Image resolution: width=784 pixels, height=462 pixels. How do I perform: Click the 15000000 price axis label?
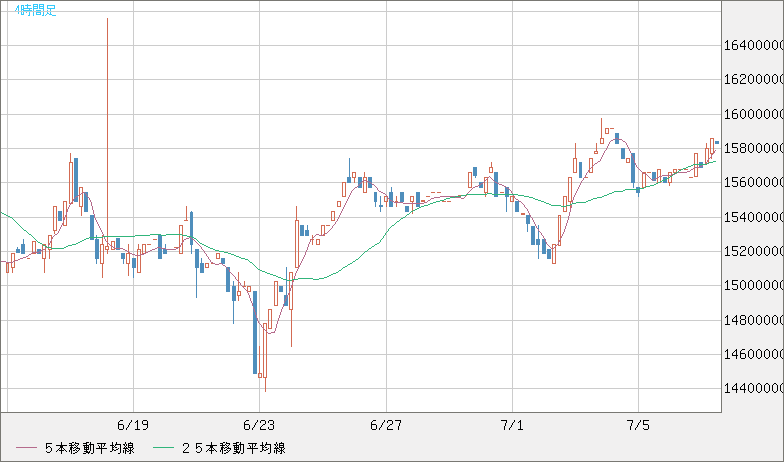754,286
